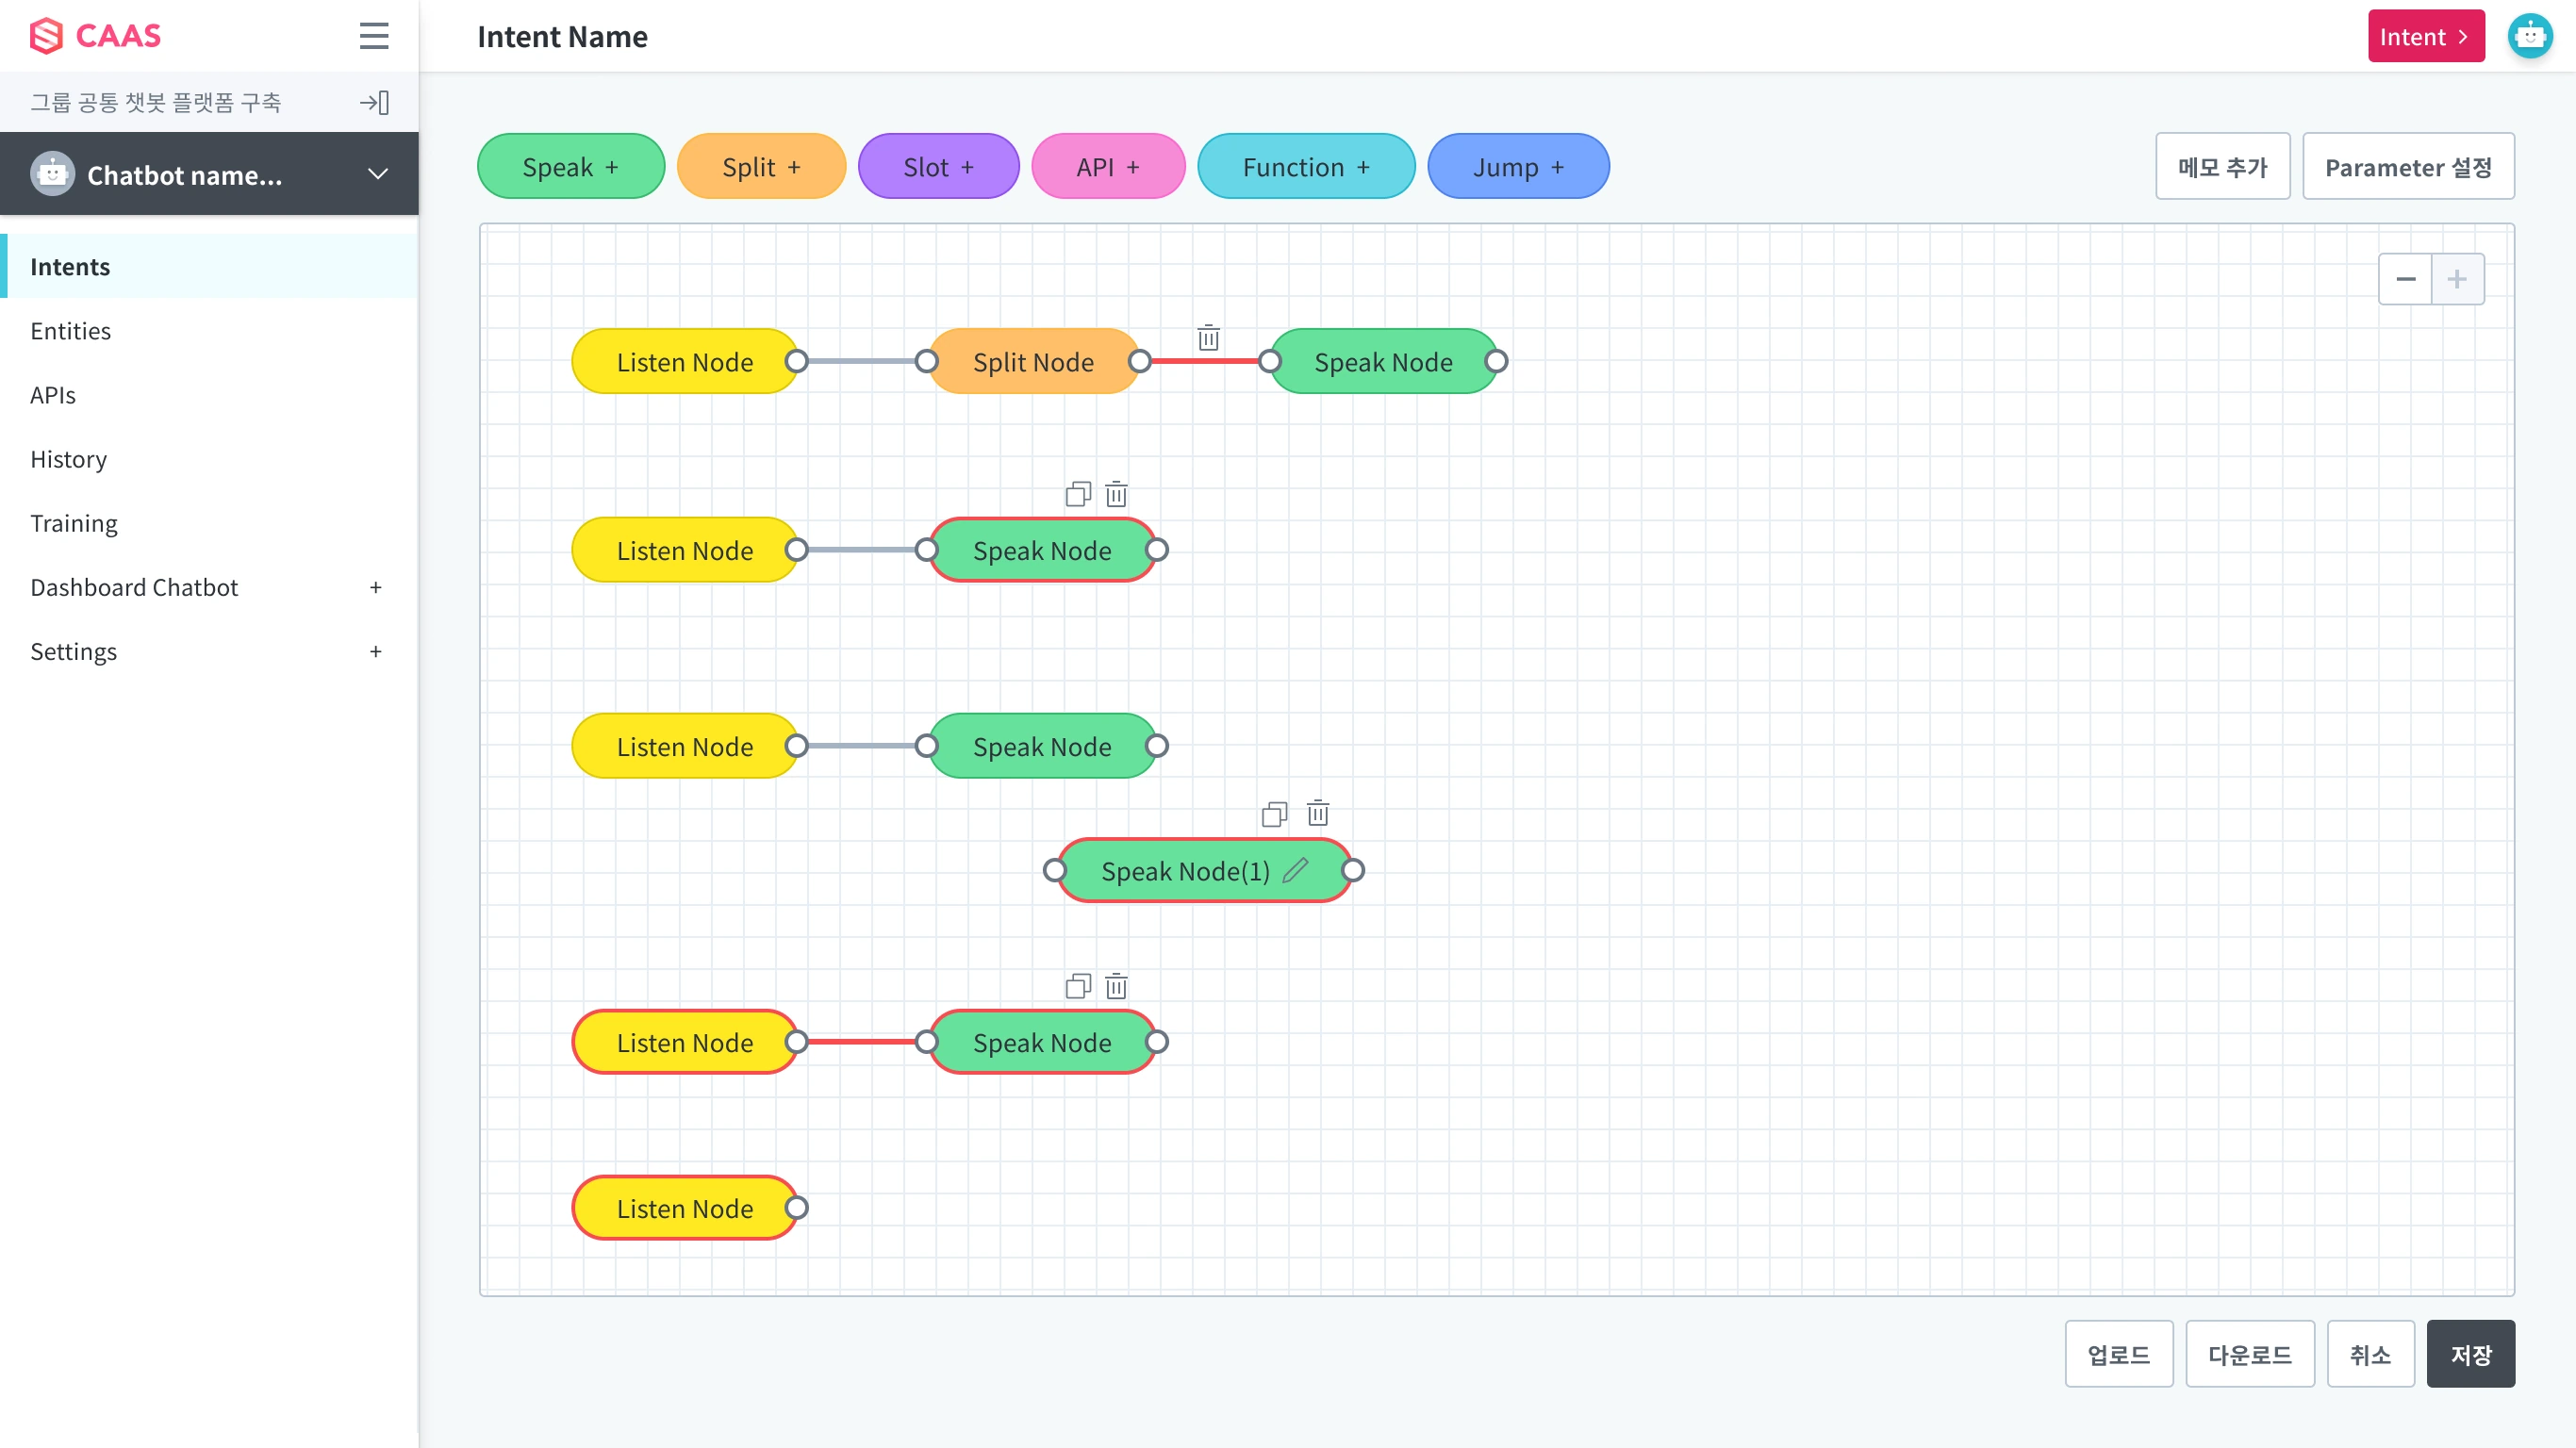
Task: Zoom out the canvas with minus button
Action: click(x=2405, y=279)
